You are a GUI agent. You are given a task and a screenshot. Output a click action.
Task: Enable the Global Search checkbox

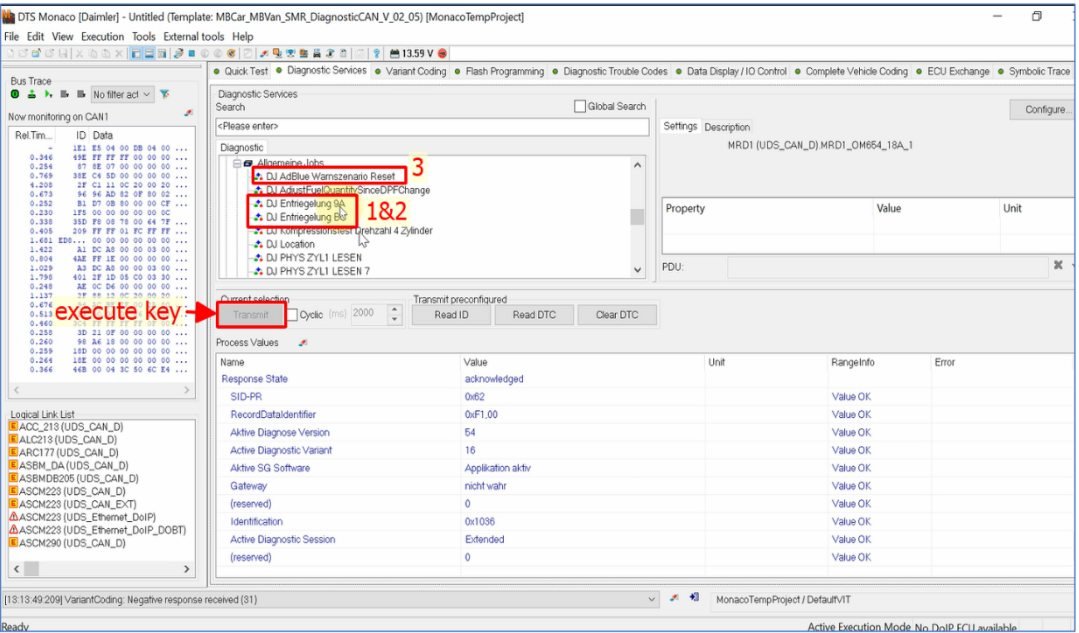point(580,107)
